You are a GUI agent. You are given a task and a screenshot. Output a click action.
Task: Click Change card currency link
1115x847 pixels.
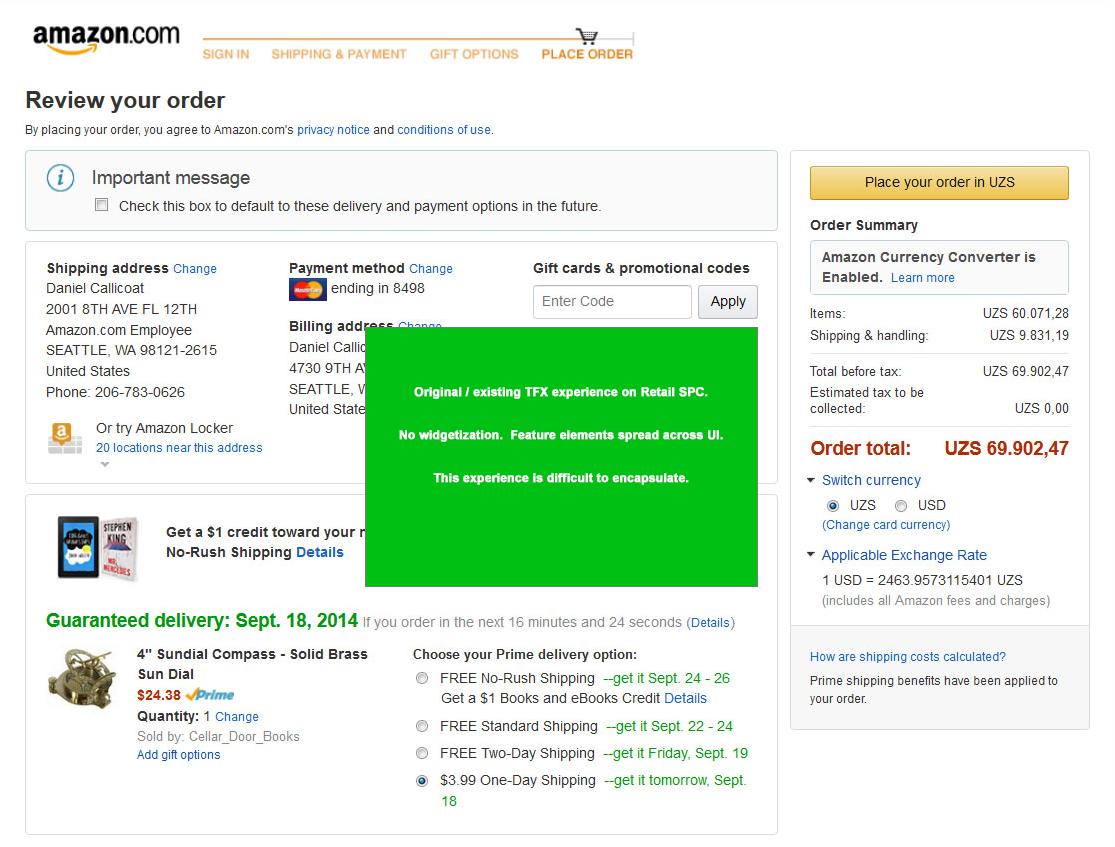click(x=886, y=525)
